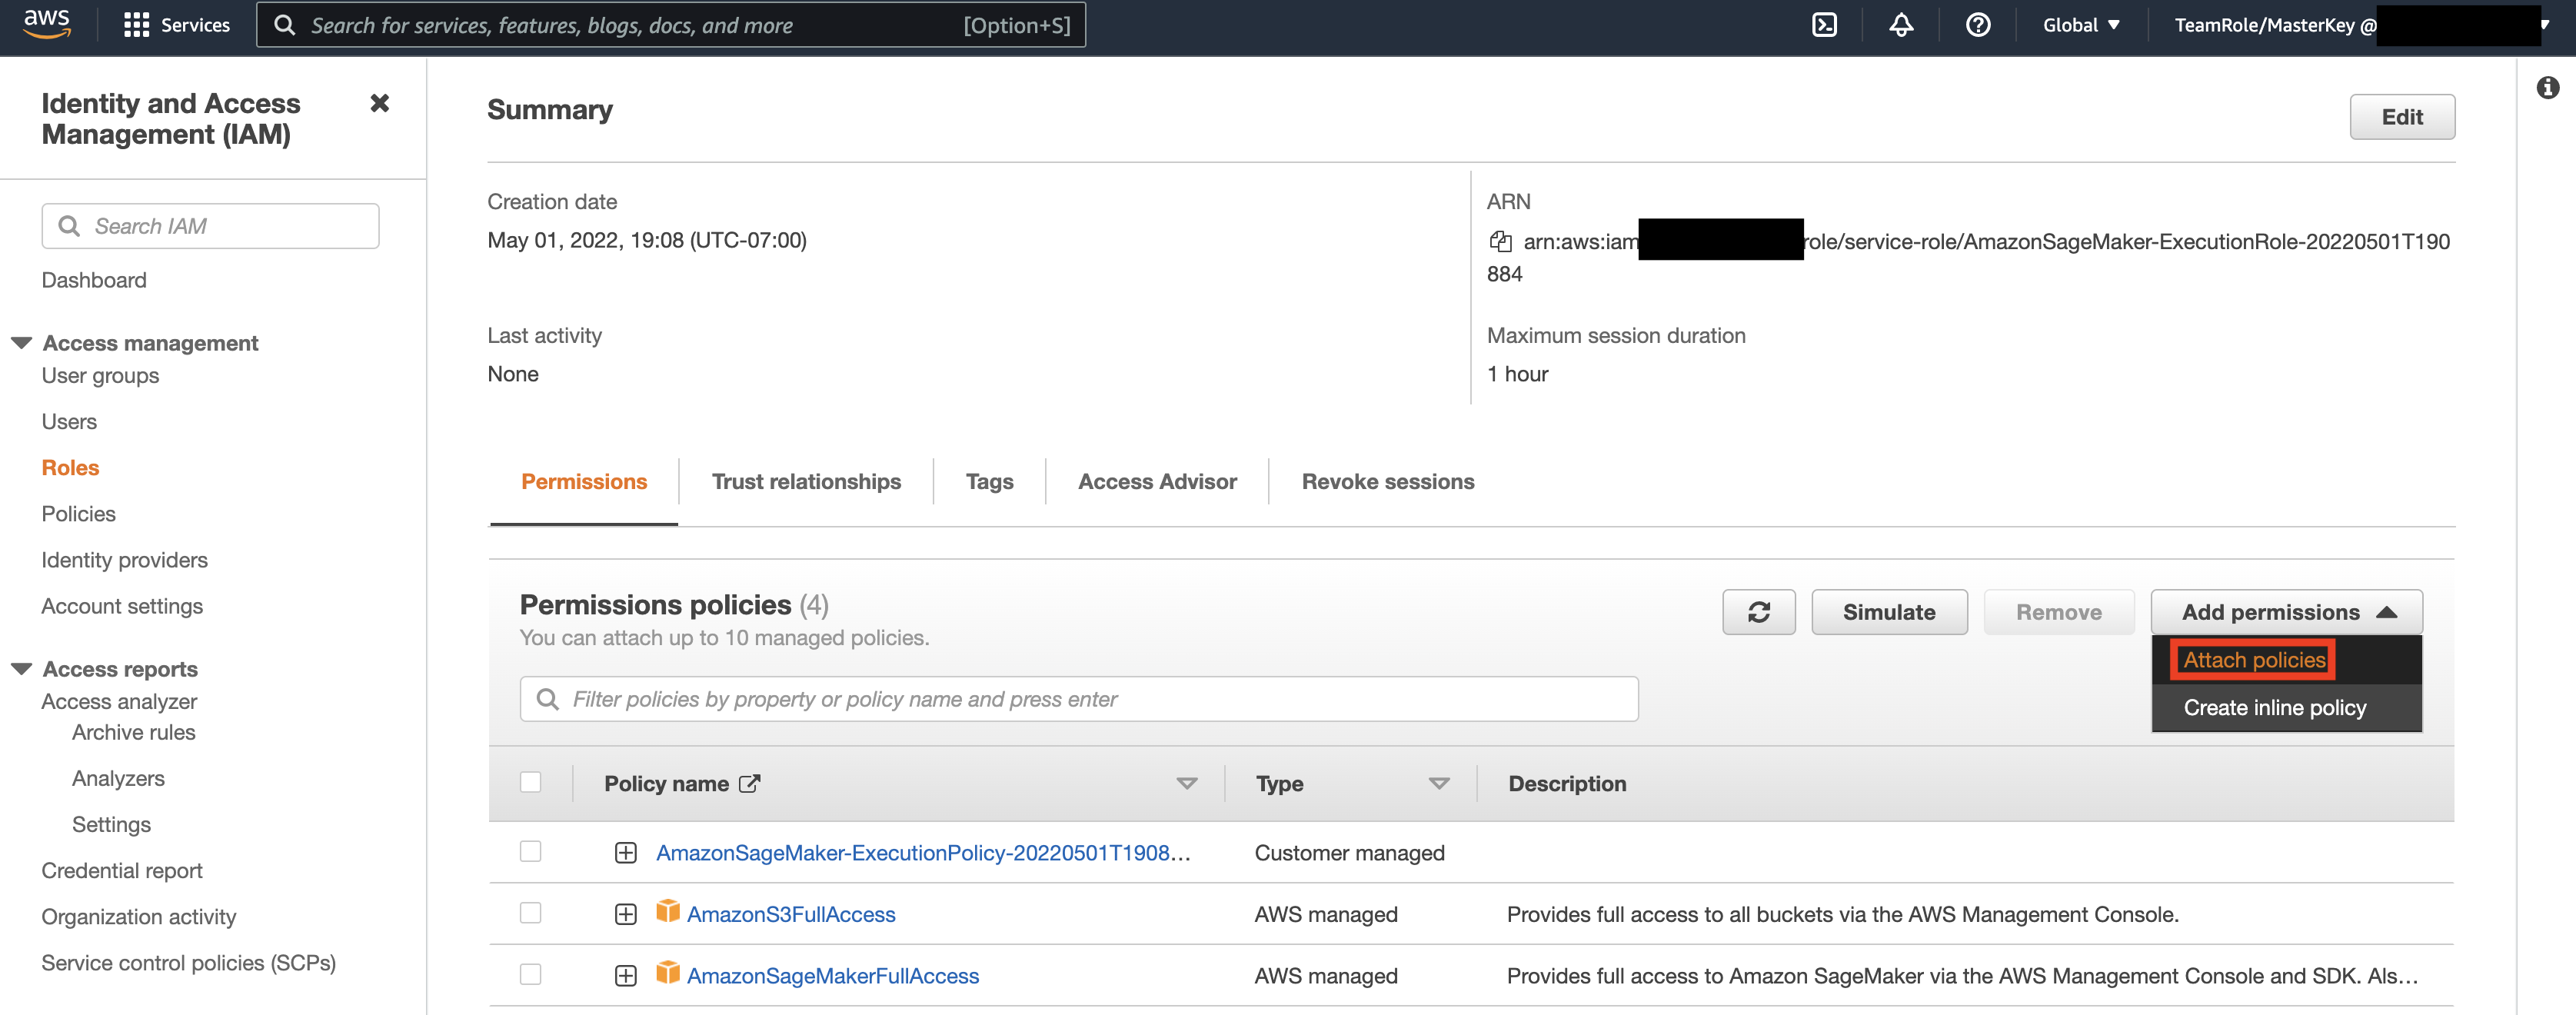
Task: Expand the AmazonS3FullAccess row details
Action: (625, 914)
